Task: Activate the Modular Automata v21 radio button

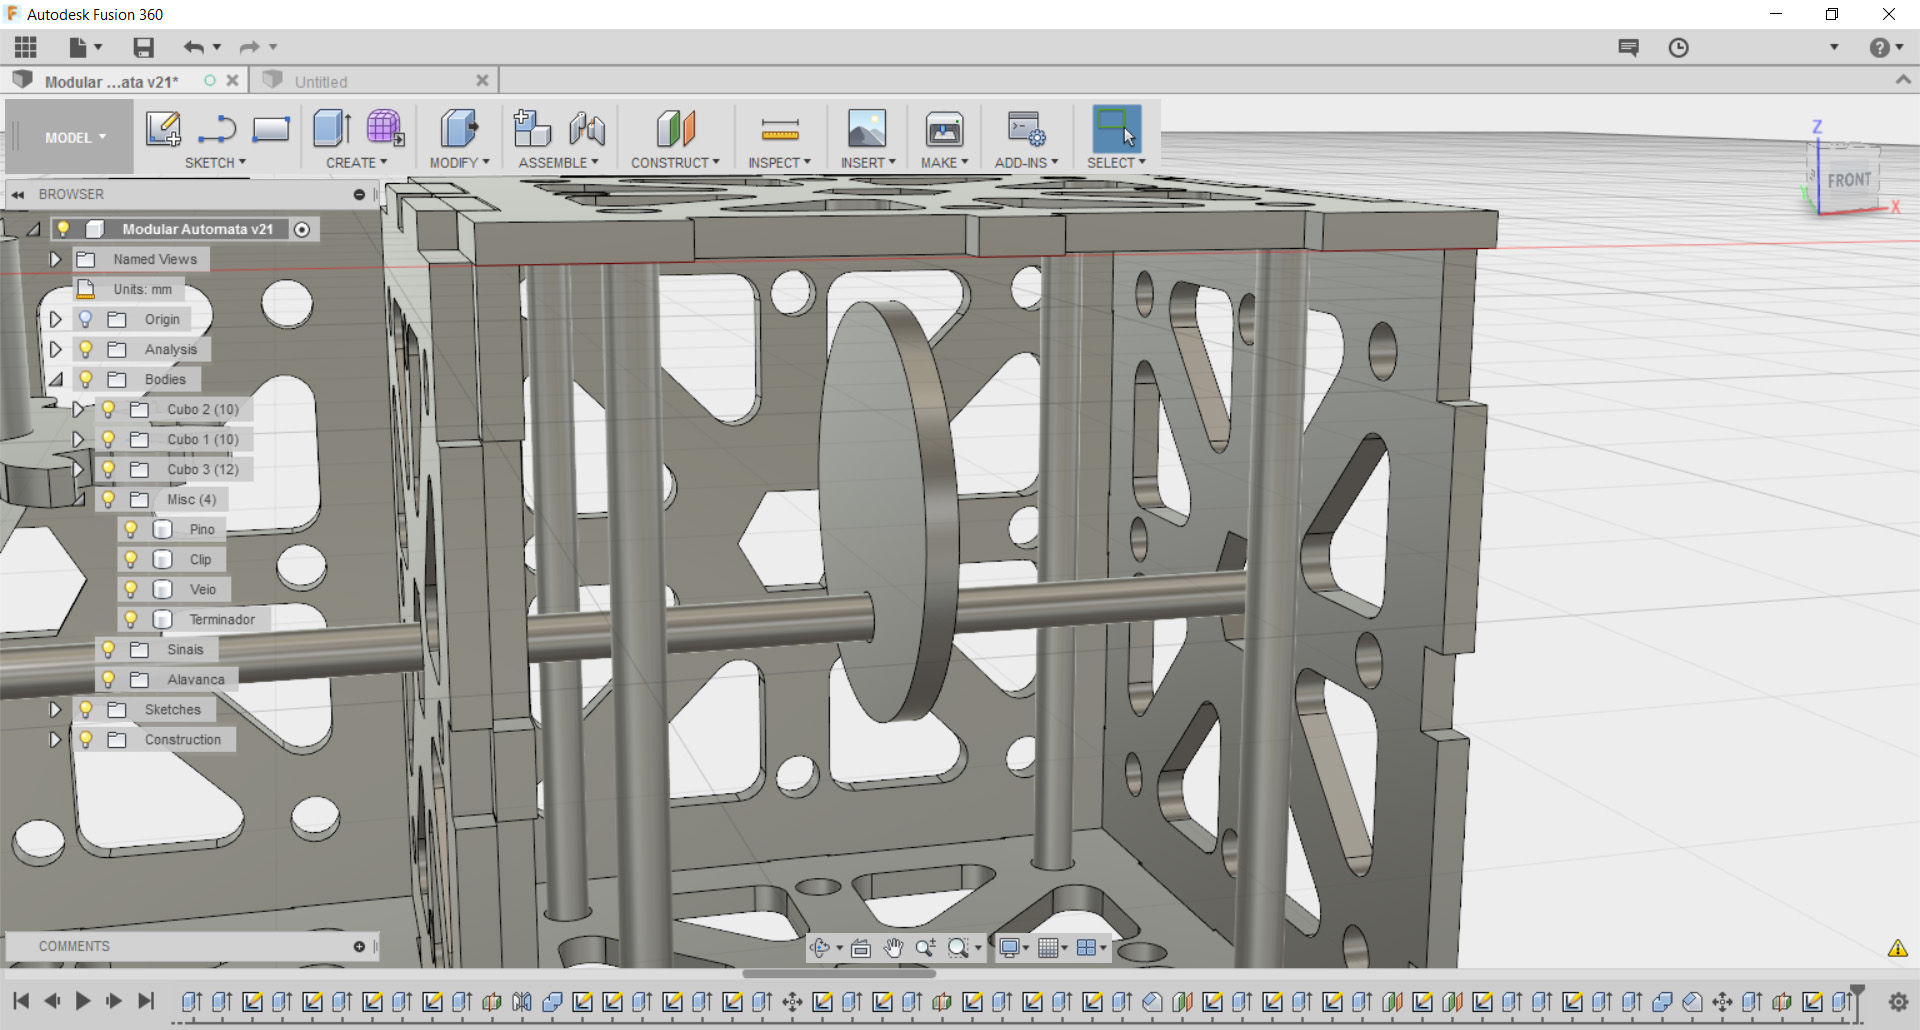Action: coord(302,229)
